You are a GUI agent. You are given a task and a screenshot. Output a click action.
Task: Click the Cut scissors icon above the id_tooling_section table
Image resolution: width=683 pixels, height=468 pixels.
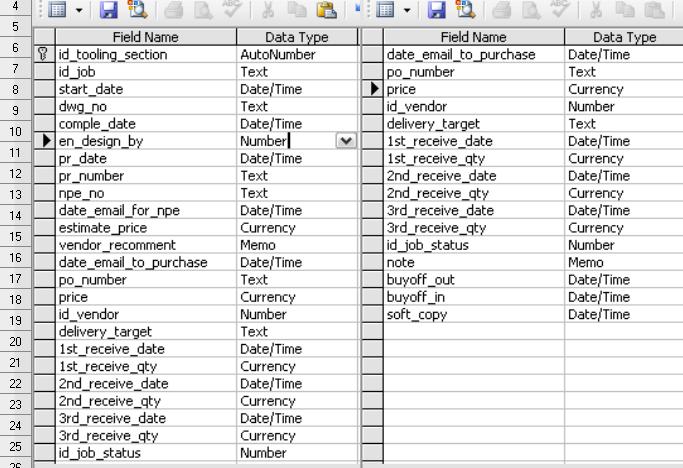click(268, 10)
